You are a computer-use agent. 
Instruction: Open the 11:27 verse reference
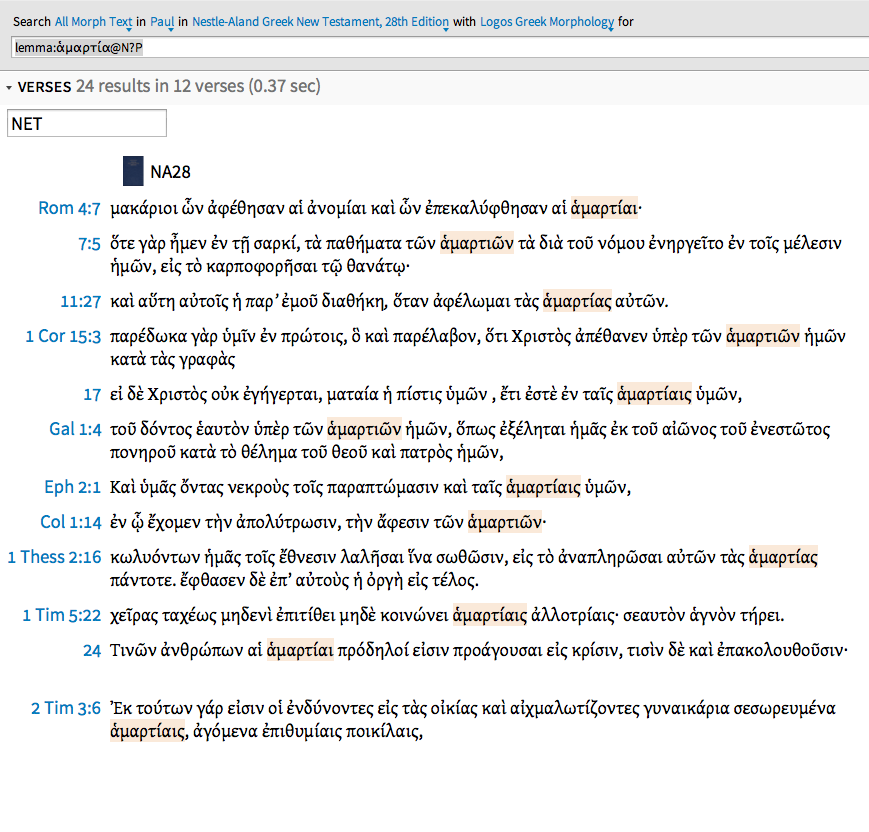pyautogui.click(x=81, y=302)
